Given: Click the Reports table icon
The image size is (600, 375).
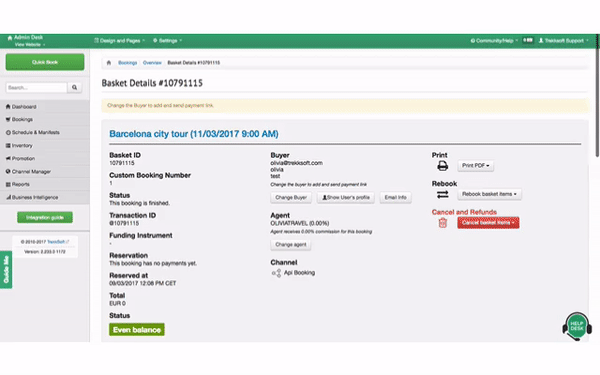Looking at the screenshot, I should click(8, 184).
